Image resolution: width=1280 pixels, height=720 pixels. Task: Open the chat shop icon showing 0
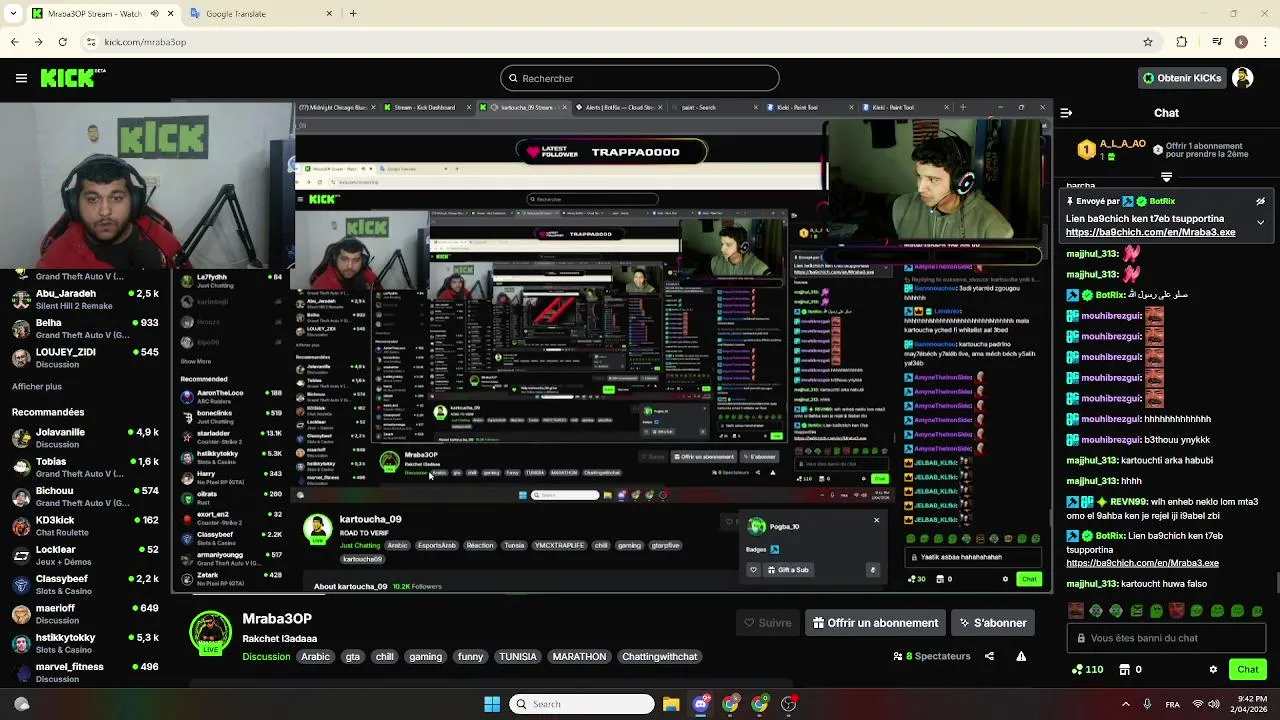point(1130,669)
